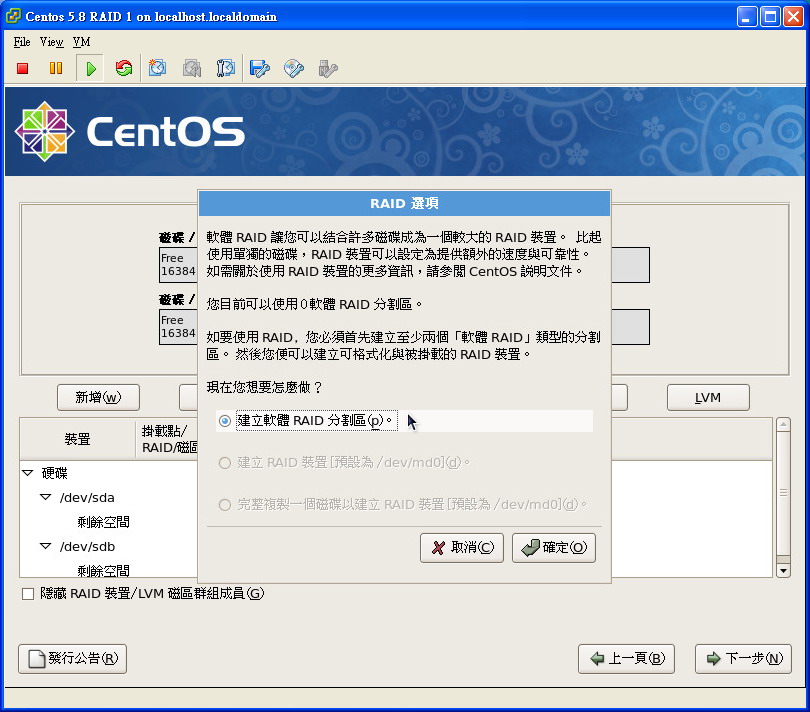Open the File menu

[22, 42]
